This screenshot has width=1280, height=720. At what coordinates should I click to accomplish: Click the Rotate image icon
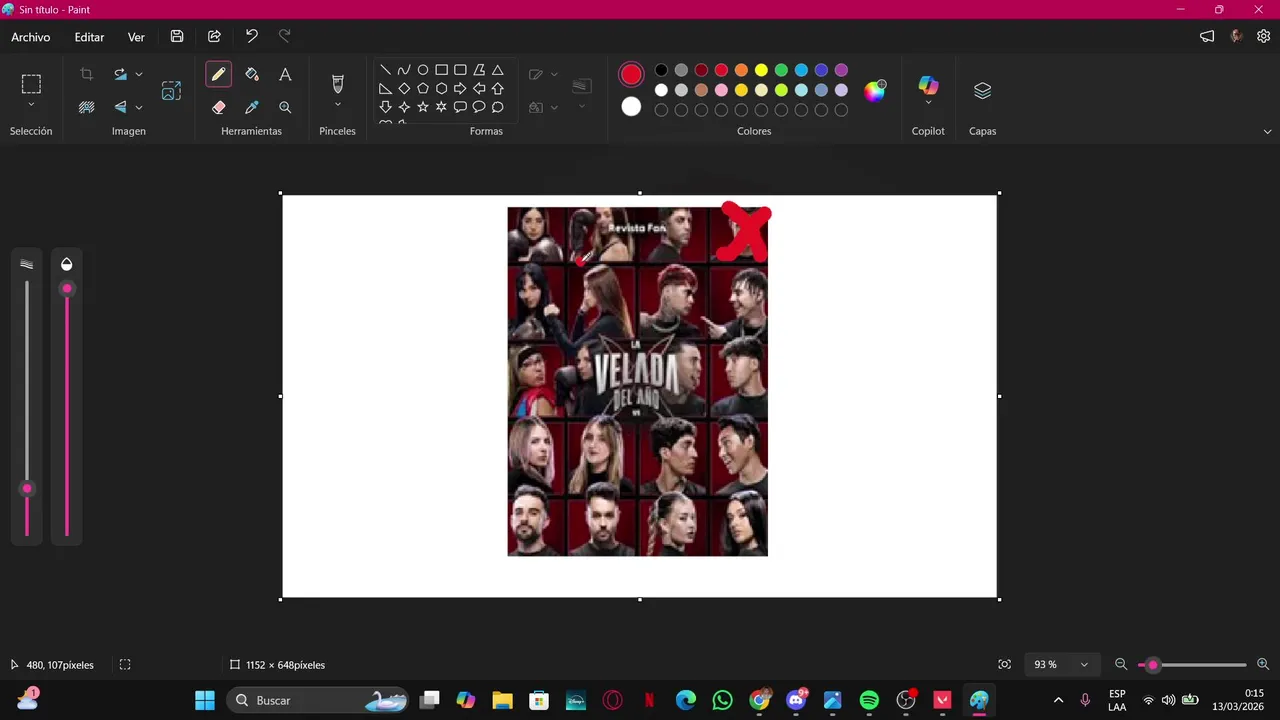[x=121, y=74]
